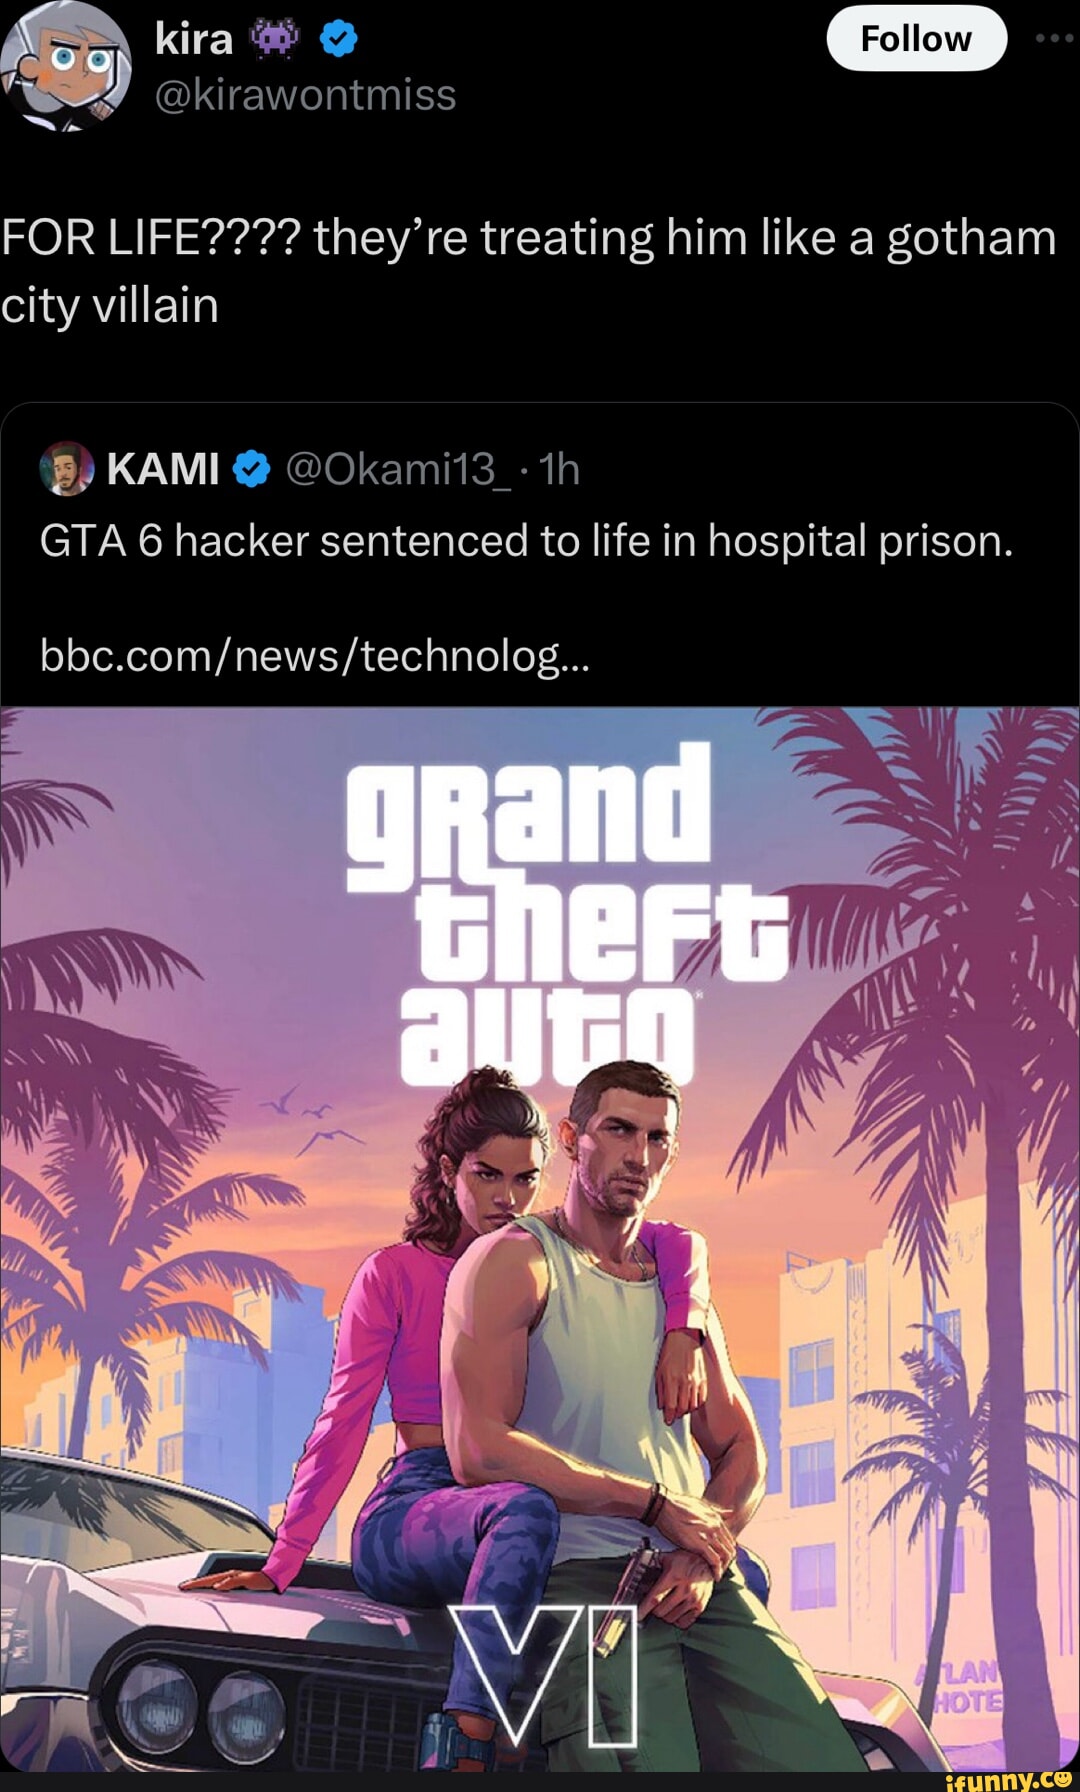Click kira's blue verified checkmark badge
The height and width of the screenshot is (1792, 1080).
pos(338,39)
